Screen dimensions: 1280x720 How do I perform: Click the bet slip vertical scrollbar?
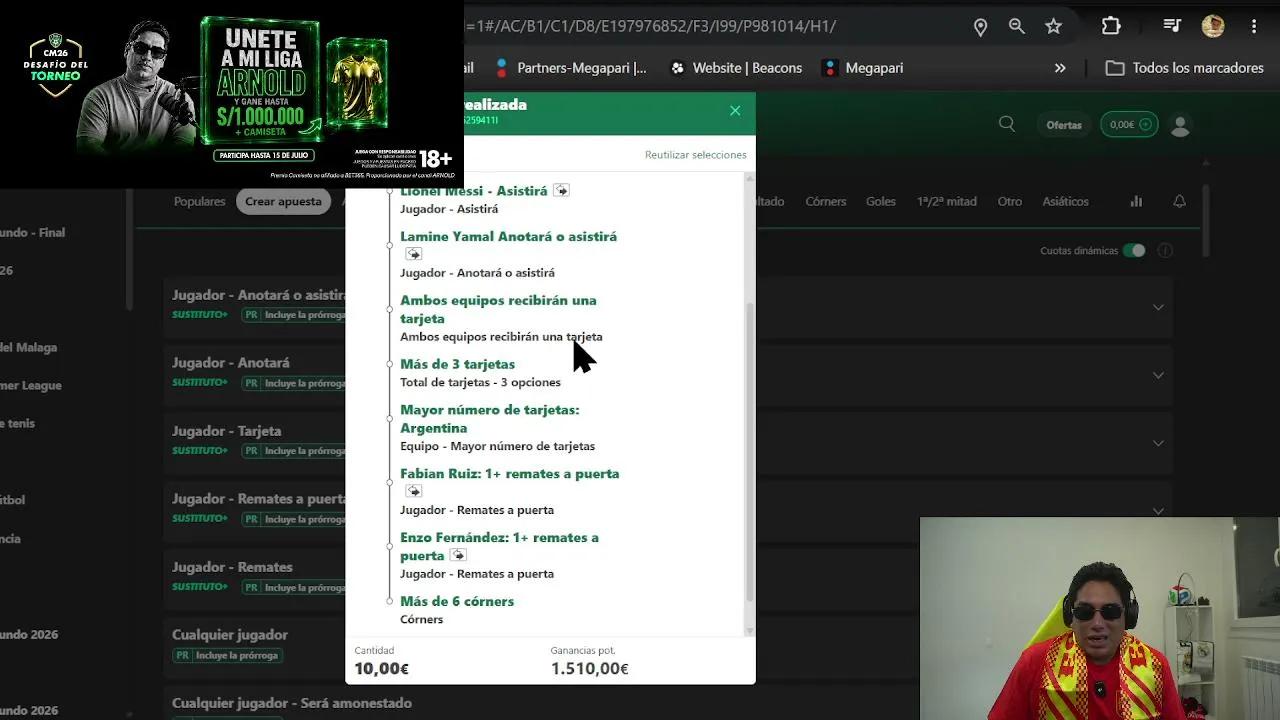pyautogui.click(x=750, y=448)
